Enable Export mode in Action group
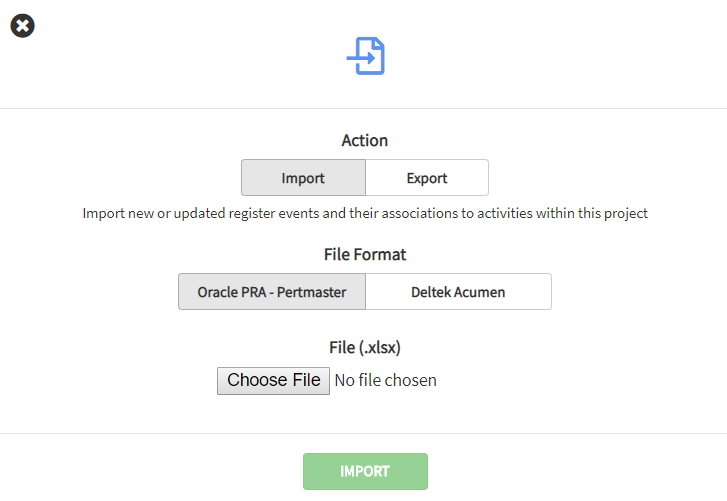727x501 pixels. 427,178
